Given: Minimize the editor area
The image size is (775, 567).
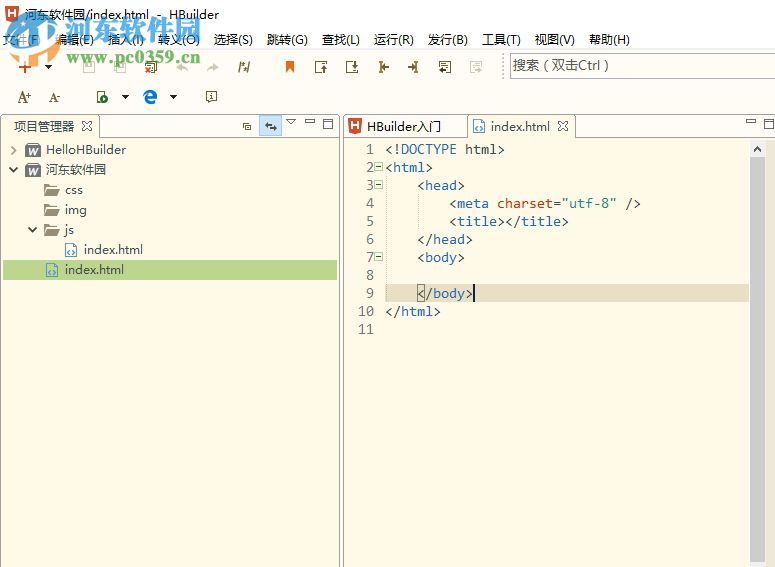Looking at the screenshot, I should [x=751, y=121].
